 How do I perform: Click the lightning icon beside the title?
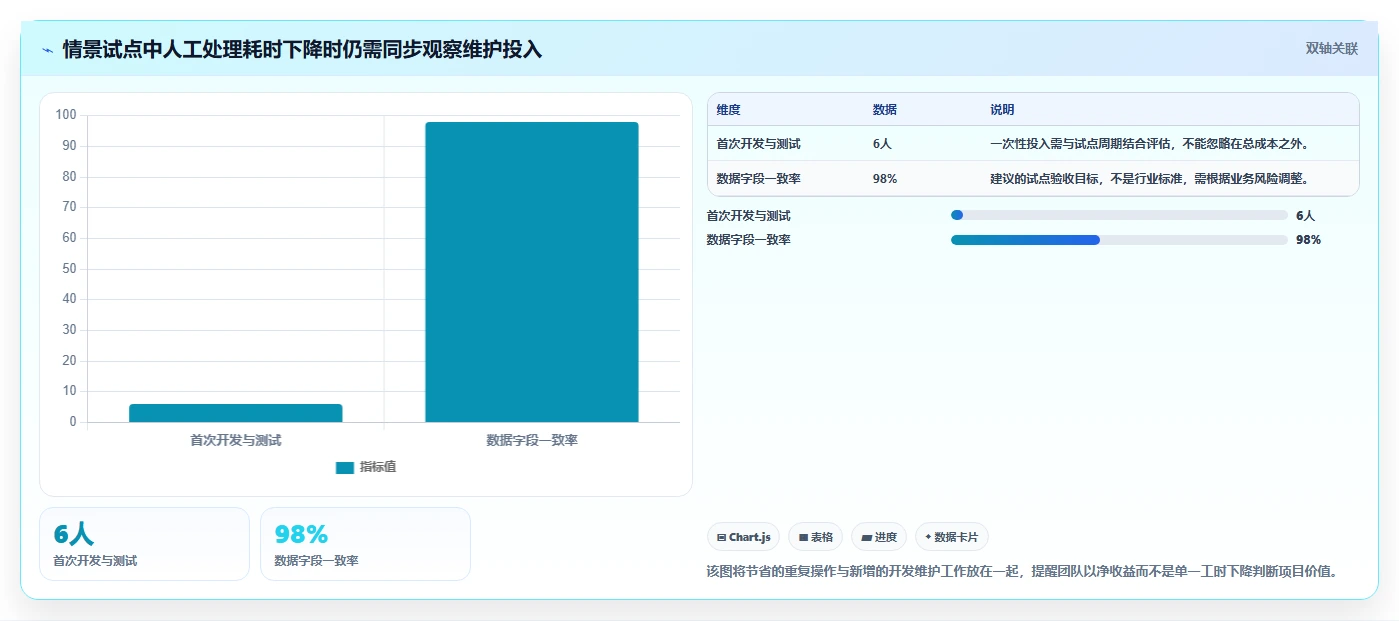point(47,50)
